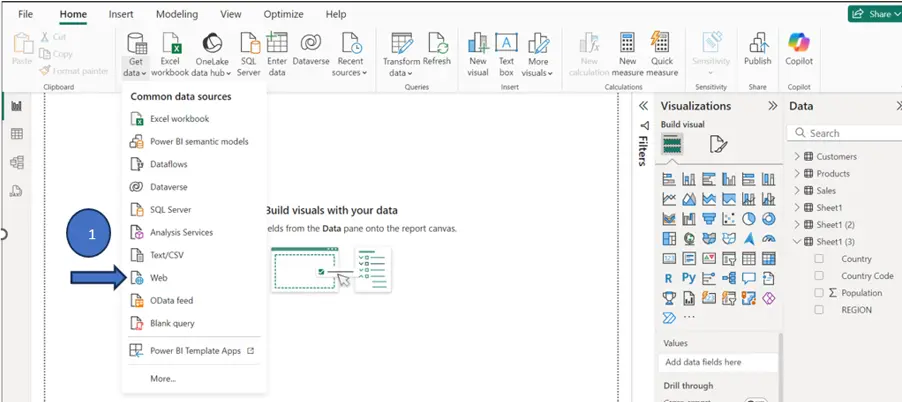The width and height of the screenshot is (902, 402).
Task: Add a Gauge visual
Action: [769, 238]
